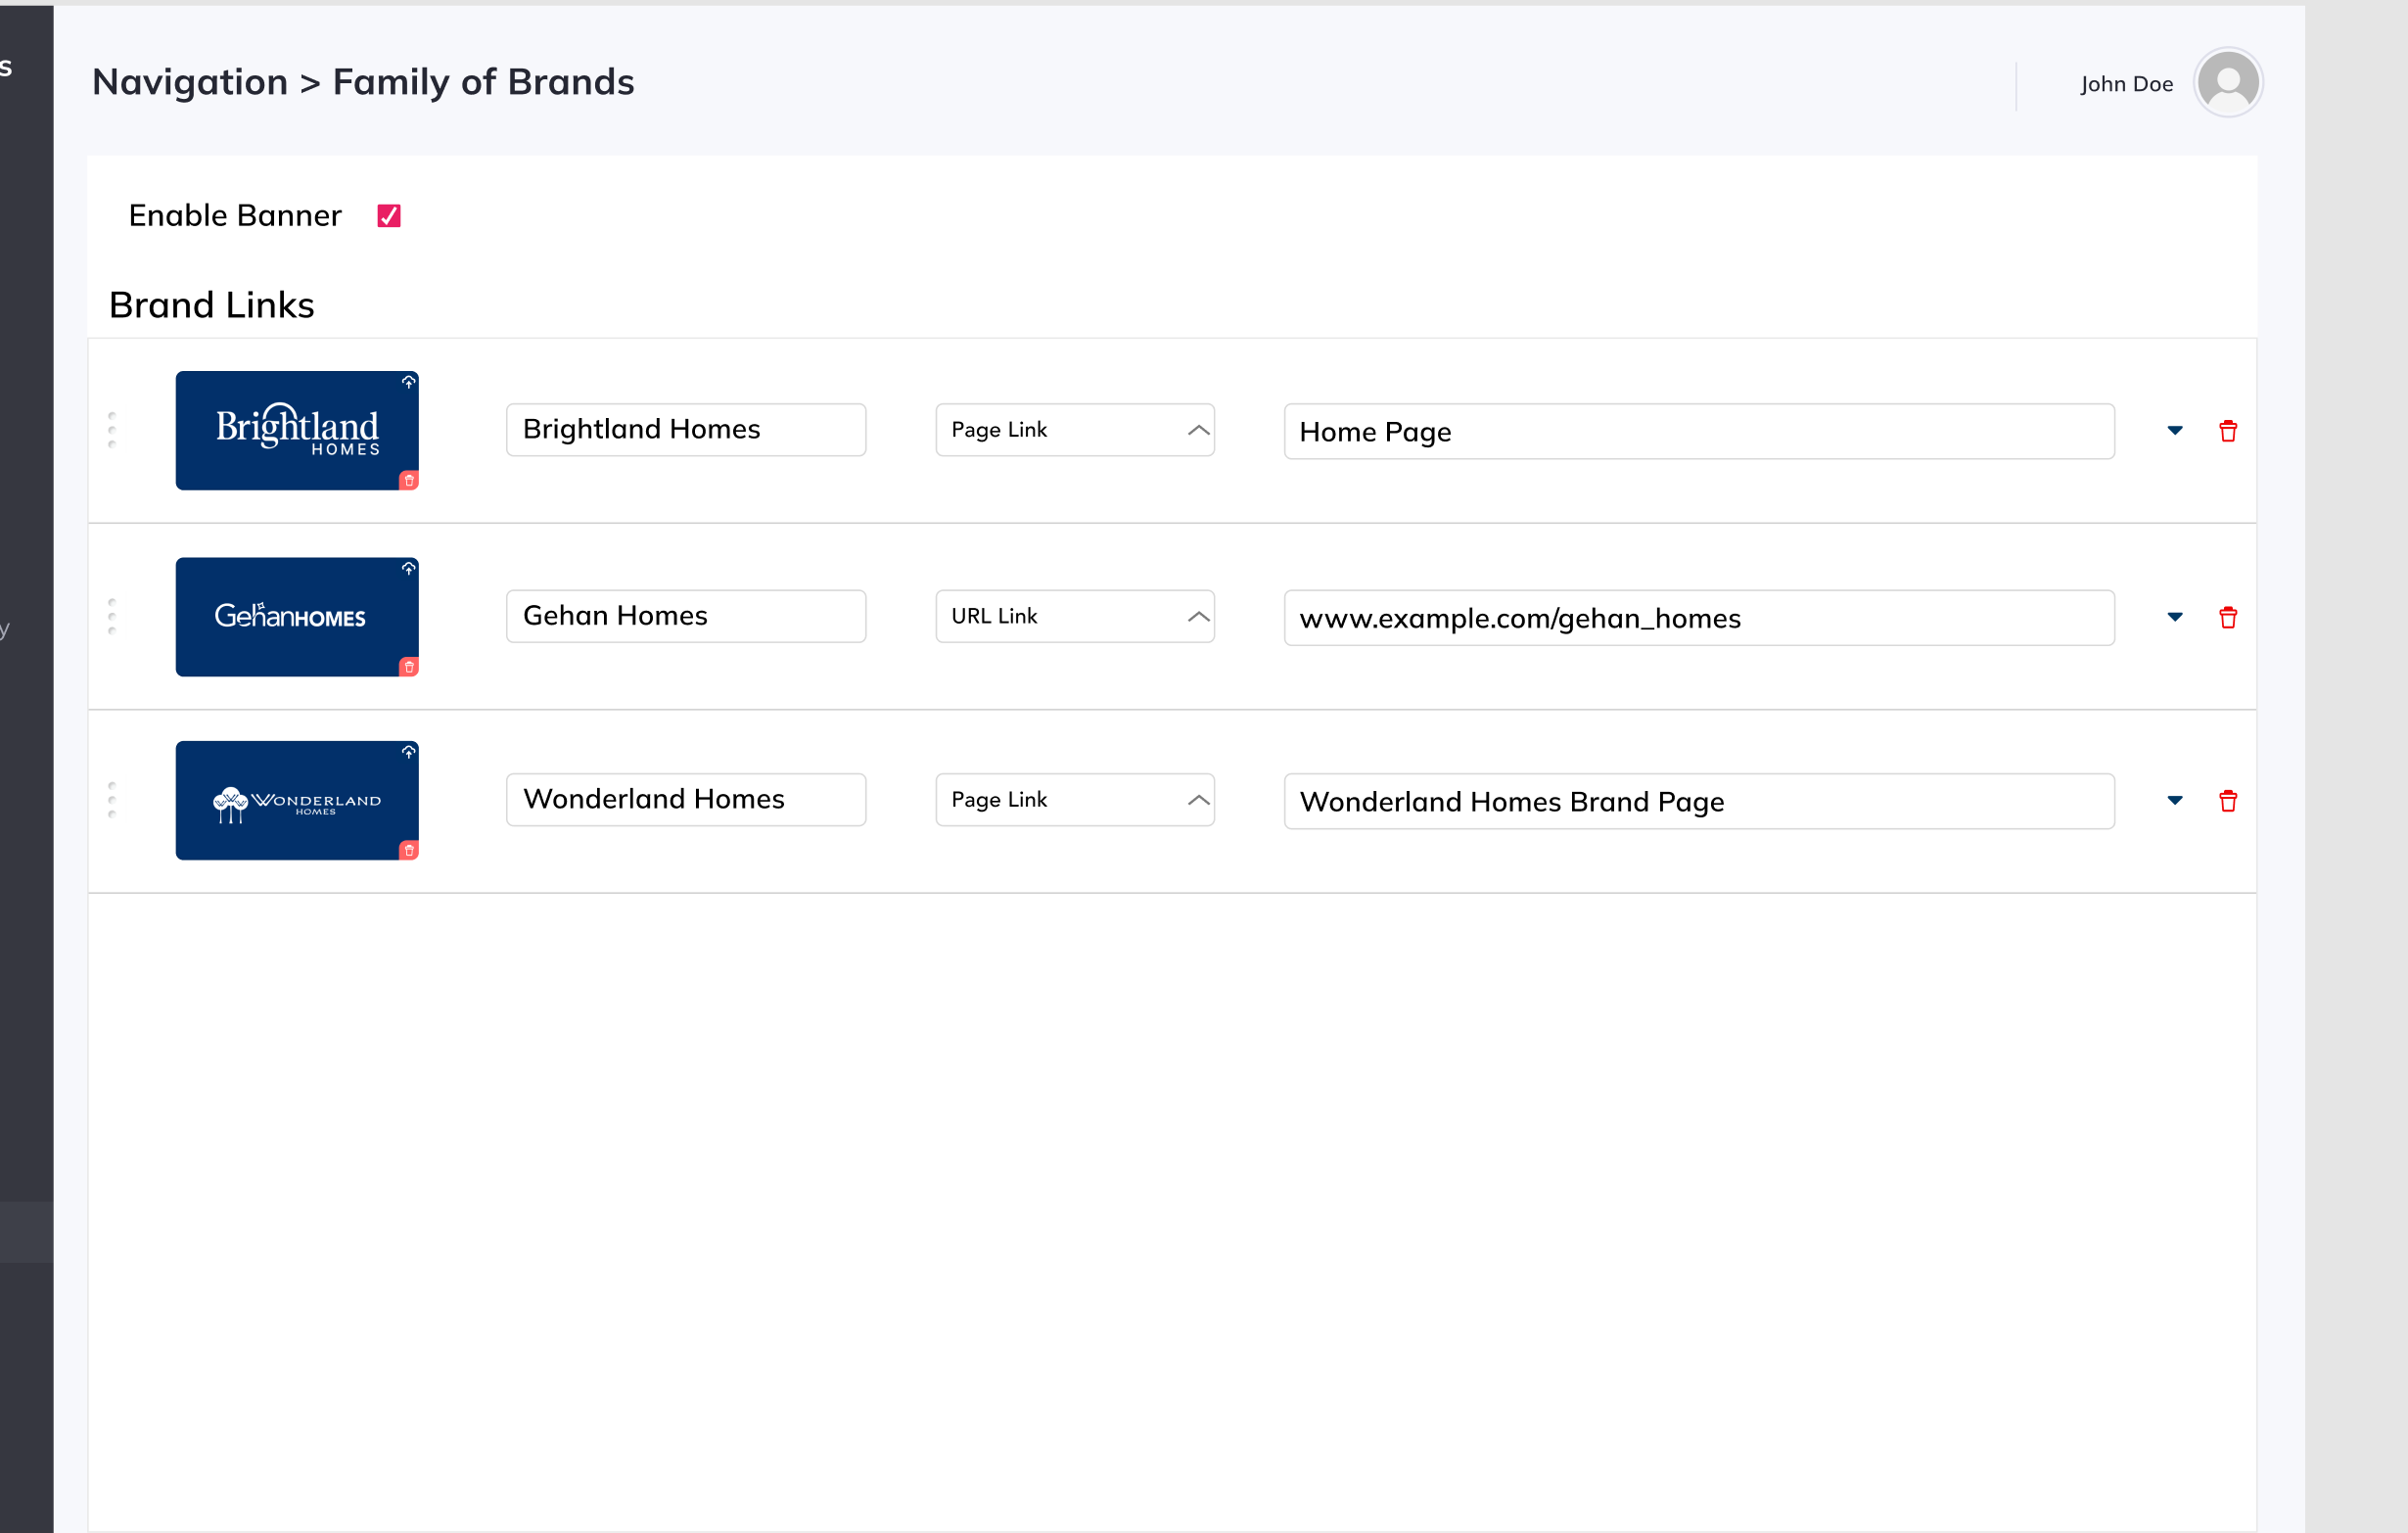
Task: Click upload icon on Gehan Homes logo
Action: click(x=408, y=568)
